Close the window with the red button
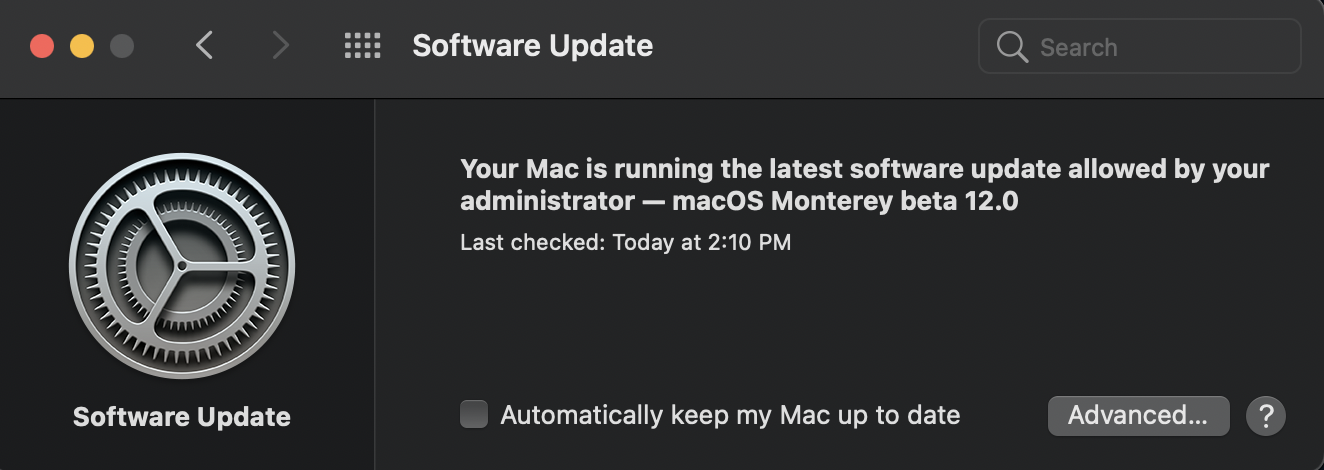Screen dimensions: 1324x470 tap(42, 46)
